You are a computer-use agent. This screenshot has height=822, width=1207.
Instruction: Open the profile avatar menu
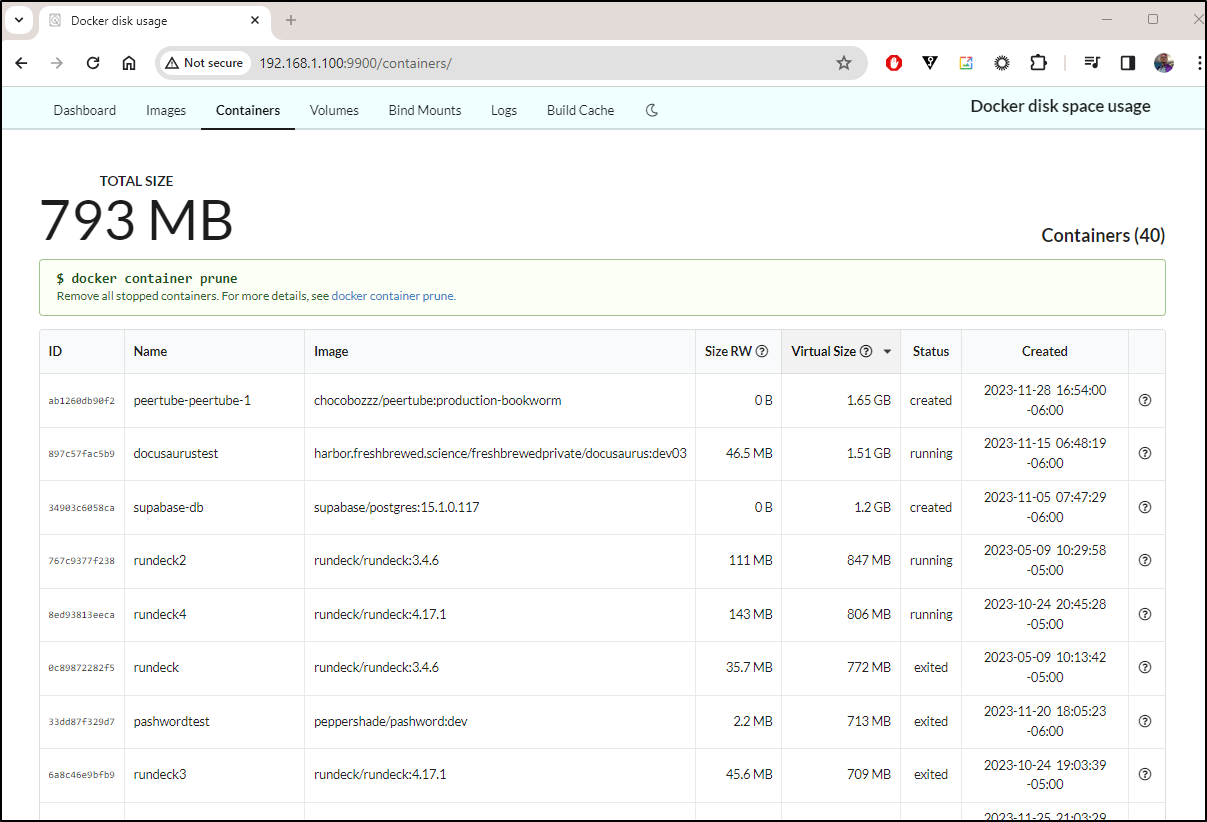[x=1164, y=63]
